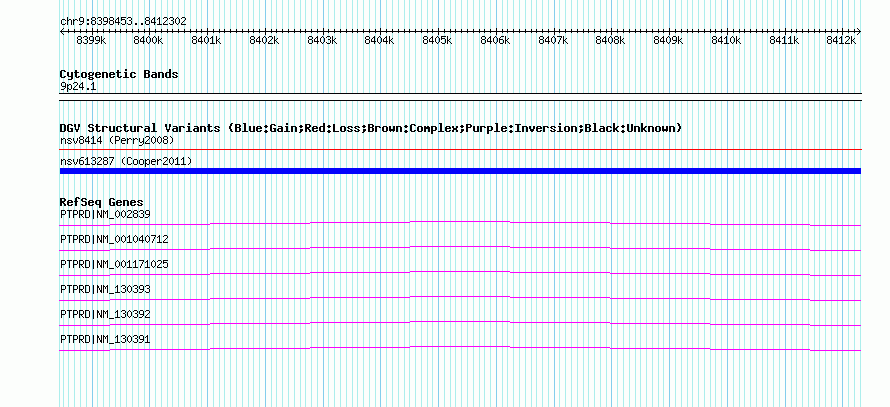Screen dimensions: 890x407
Task: Click the 8403k ruler tick label
Action: (322, 40)
